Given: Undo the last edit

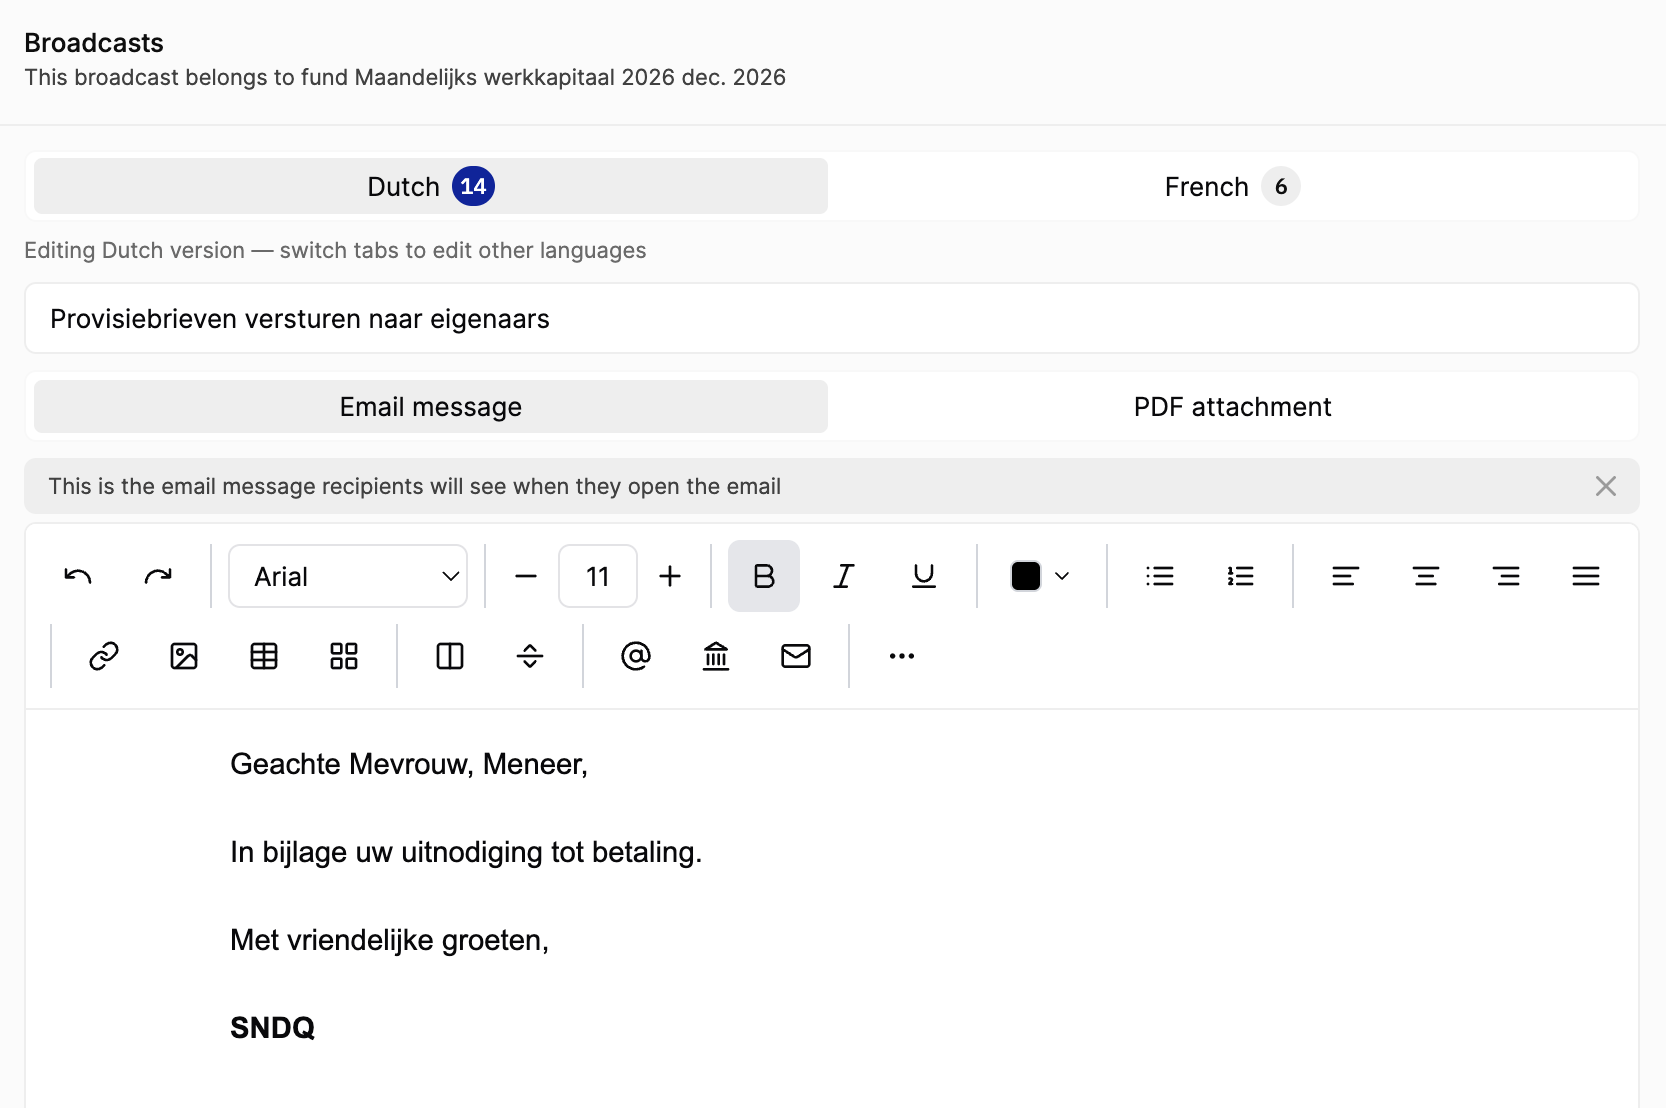Looking at the screenshot, I should [x=78, y=576].
